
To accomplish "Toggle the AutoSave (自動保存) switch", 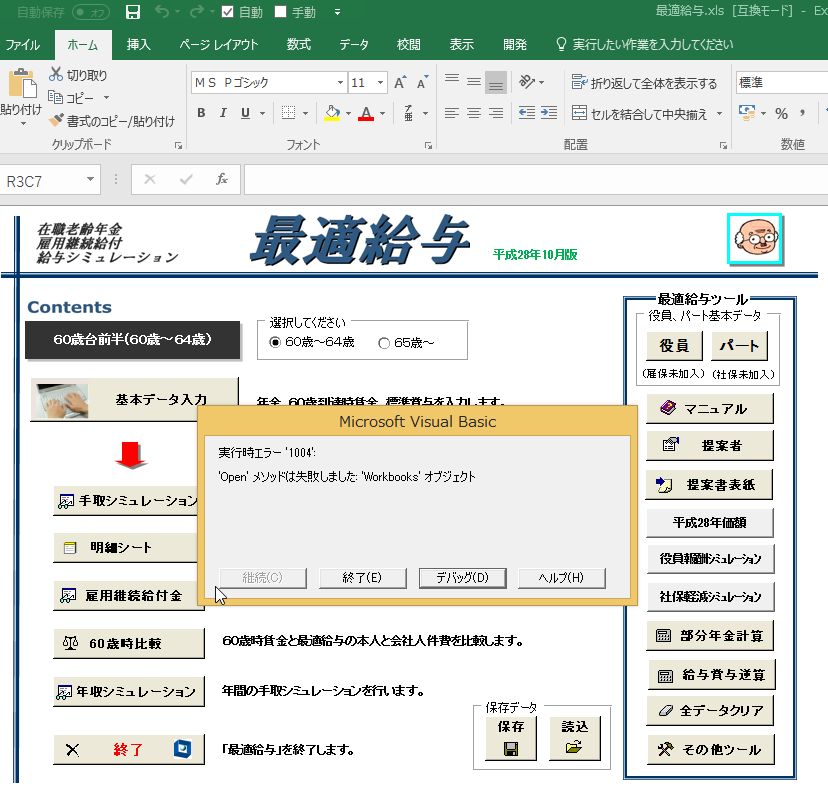I will [x=91, y=12].
